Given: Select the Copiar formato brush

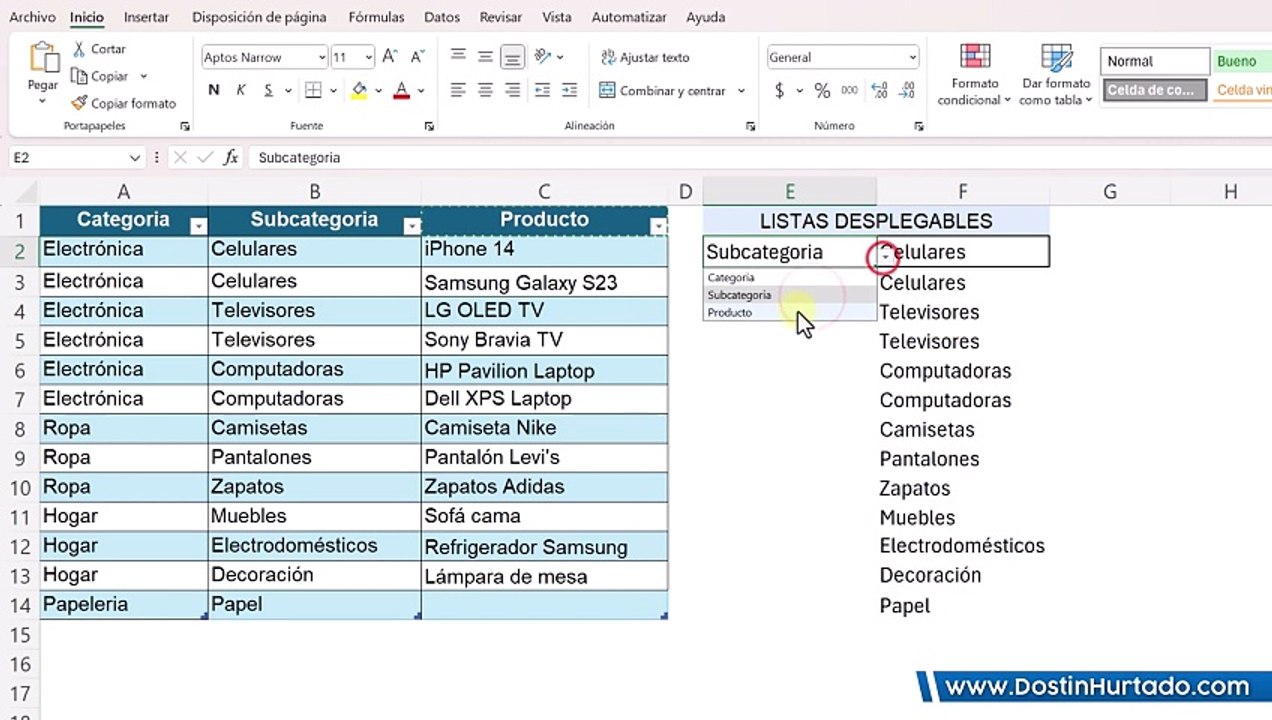Looking at the screenshot, I should (79, 103).
